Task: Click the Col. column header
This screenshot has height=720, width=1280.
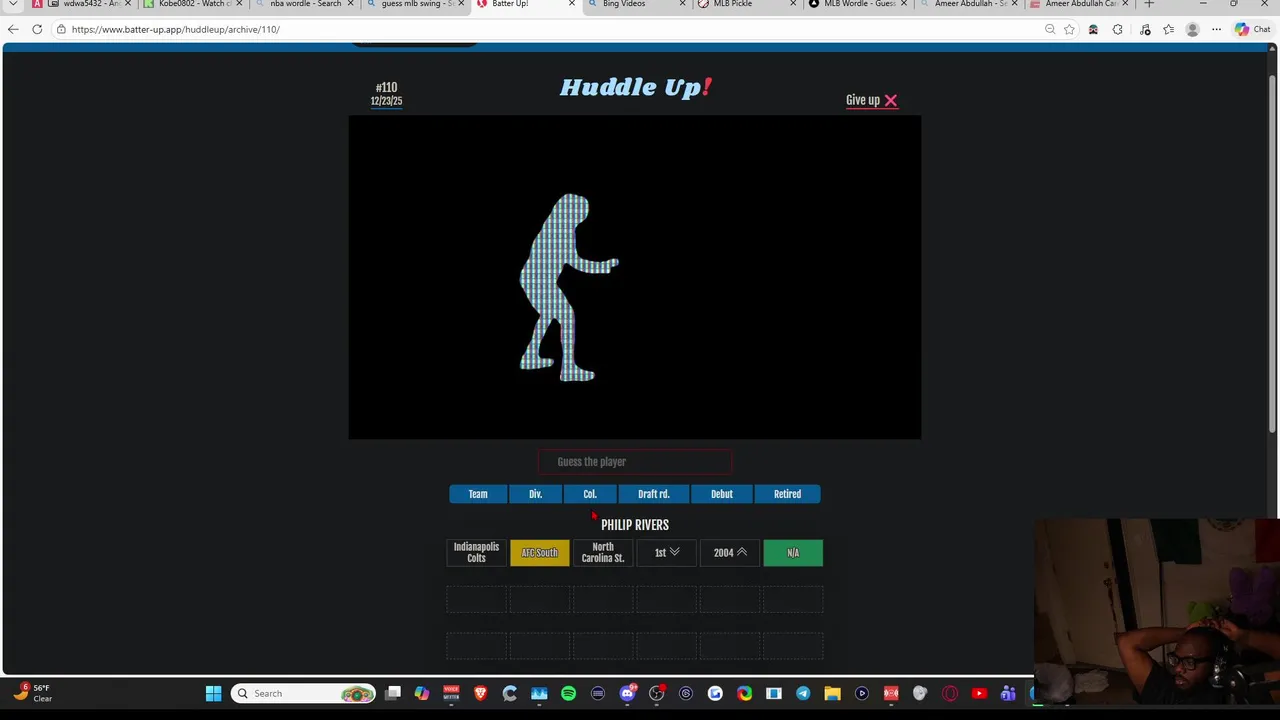Action: pyautogui.click(x=590, y=494)
